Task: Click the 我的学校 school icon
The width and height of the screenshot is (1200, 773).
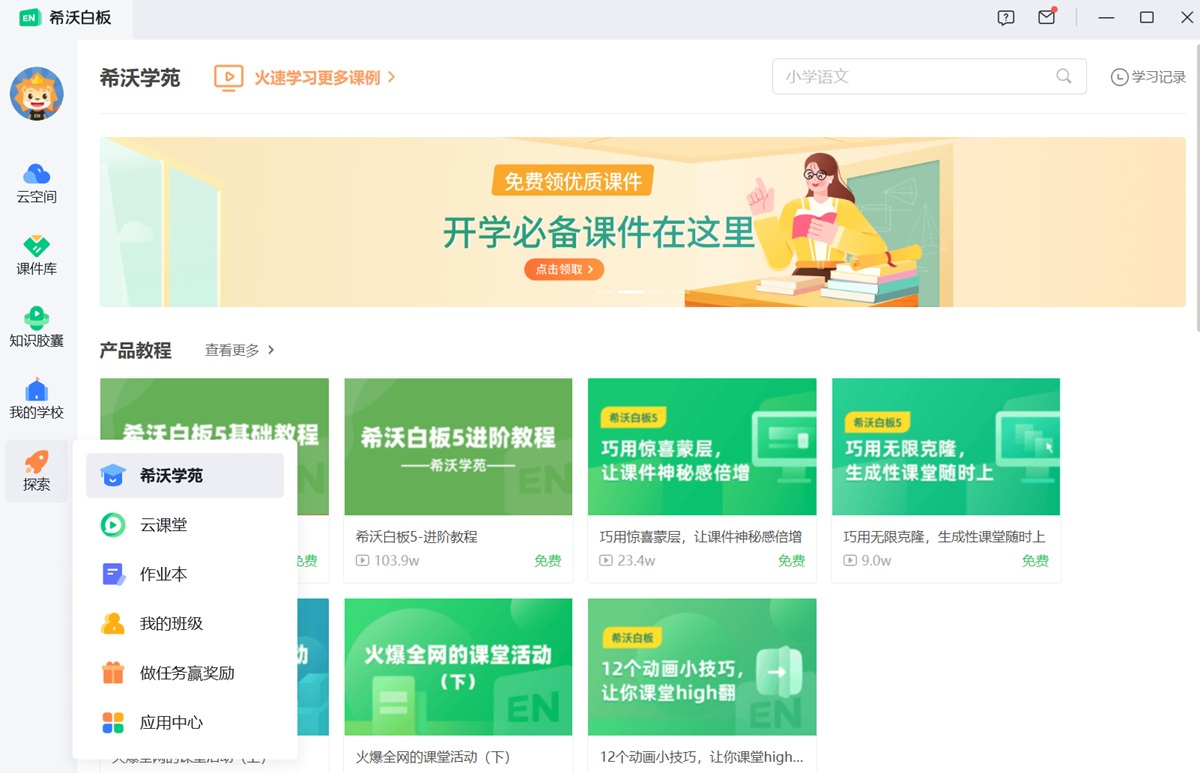Action: tap(35, 395)
